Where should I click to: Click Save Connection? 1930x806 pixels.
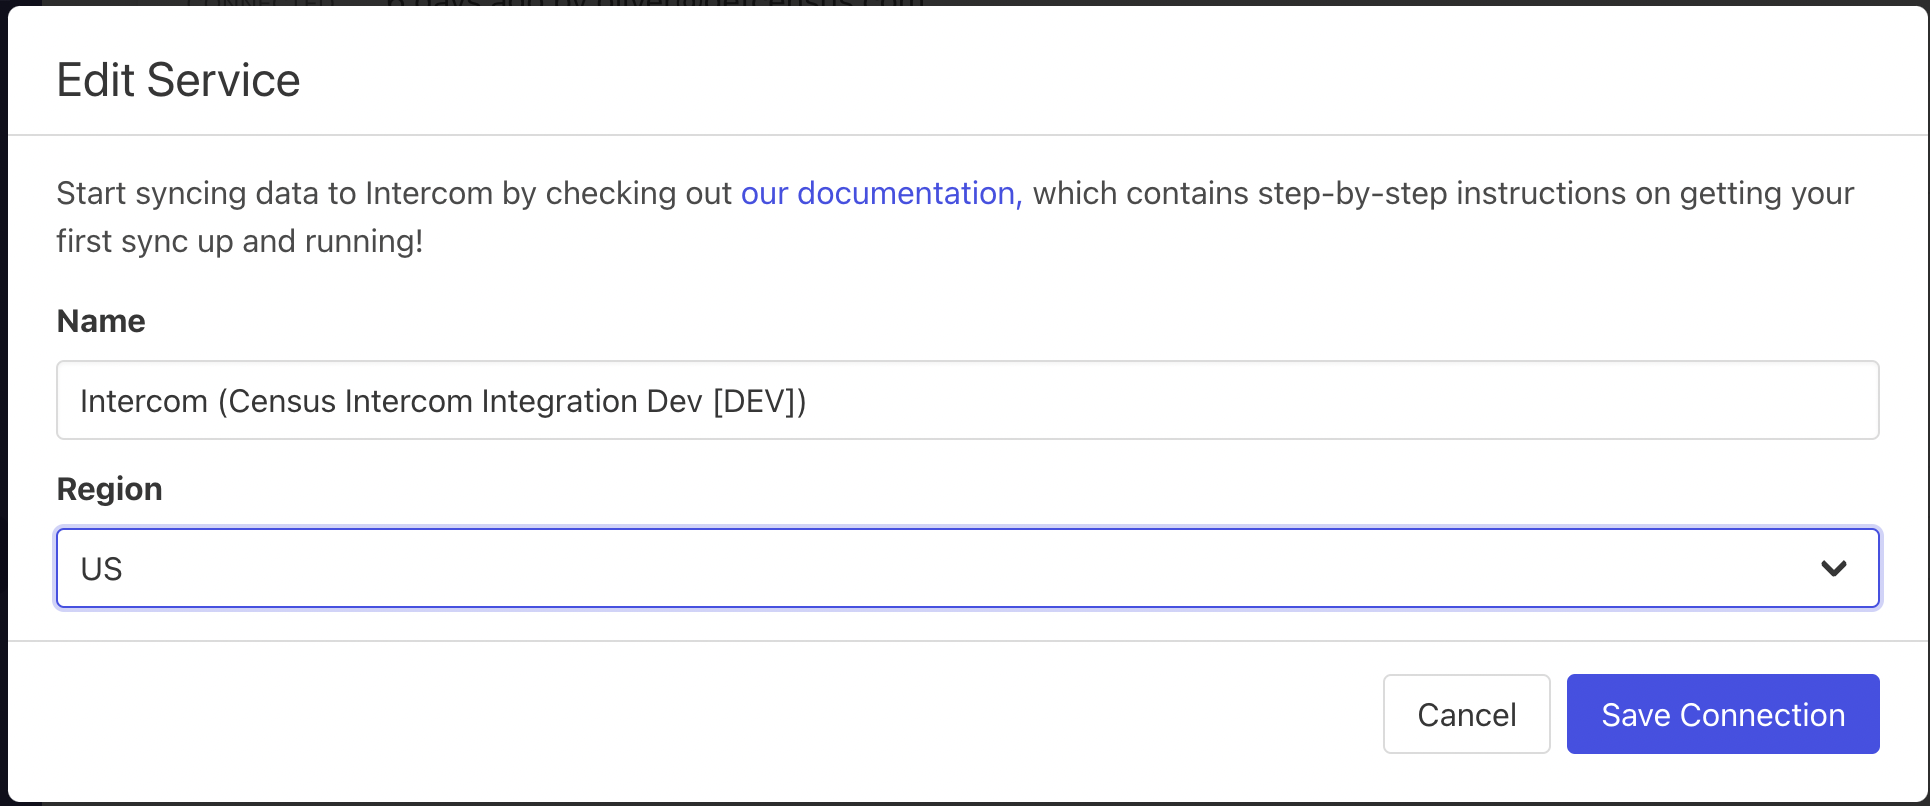1722,714
